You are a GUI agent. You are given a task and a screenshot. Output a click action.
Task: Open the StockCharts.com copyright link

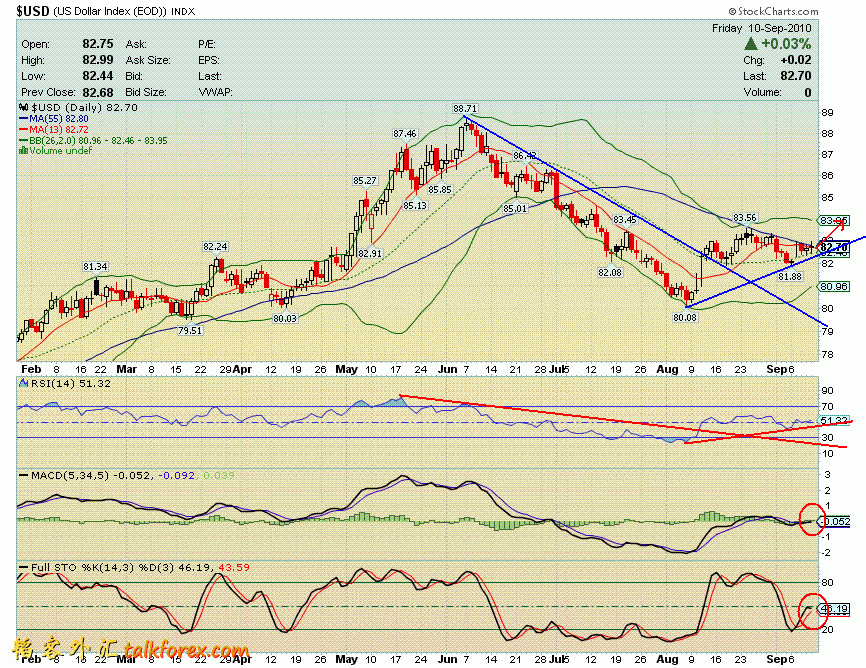point(773,11)
